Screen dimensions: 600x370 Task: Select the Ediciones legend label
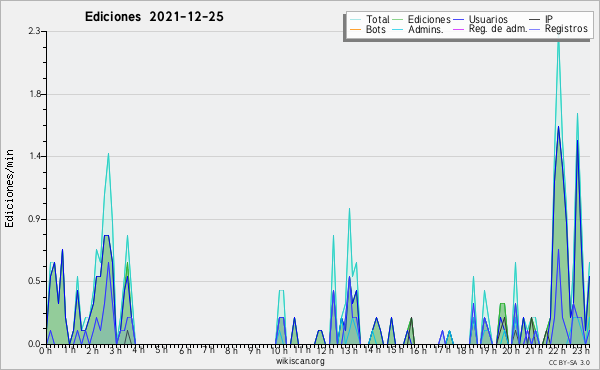pos(429,19)
